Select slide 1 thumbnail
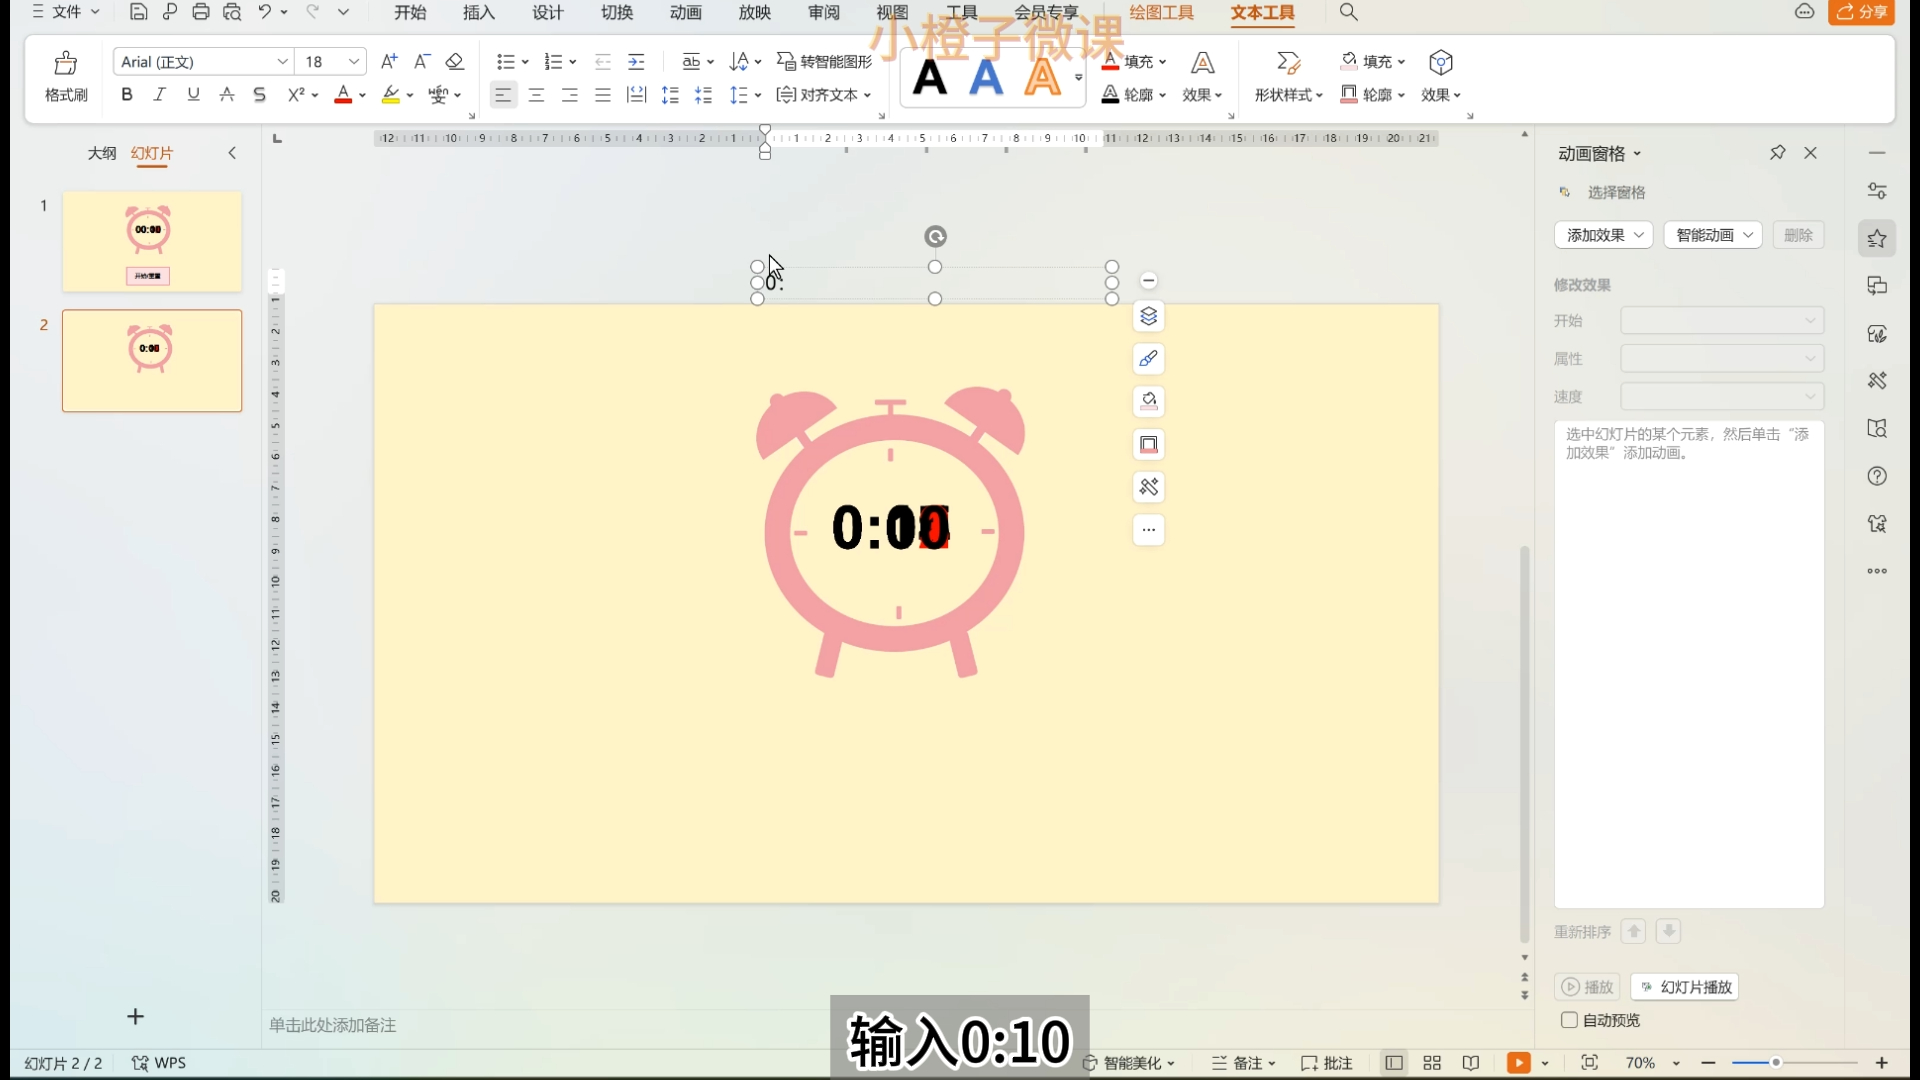1920x1080 pixels. coord(152,242)
